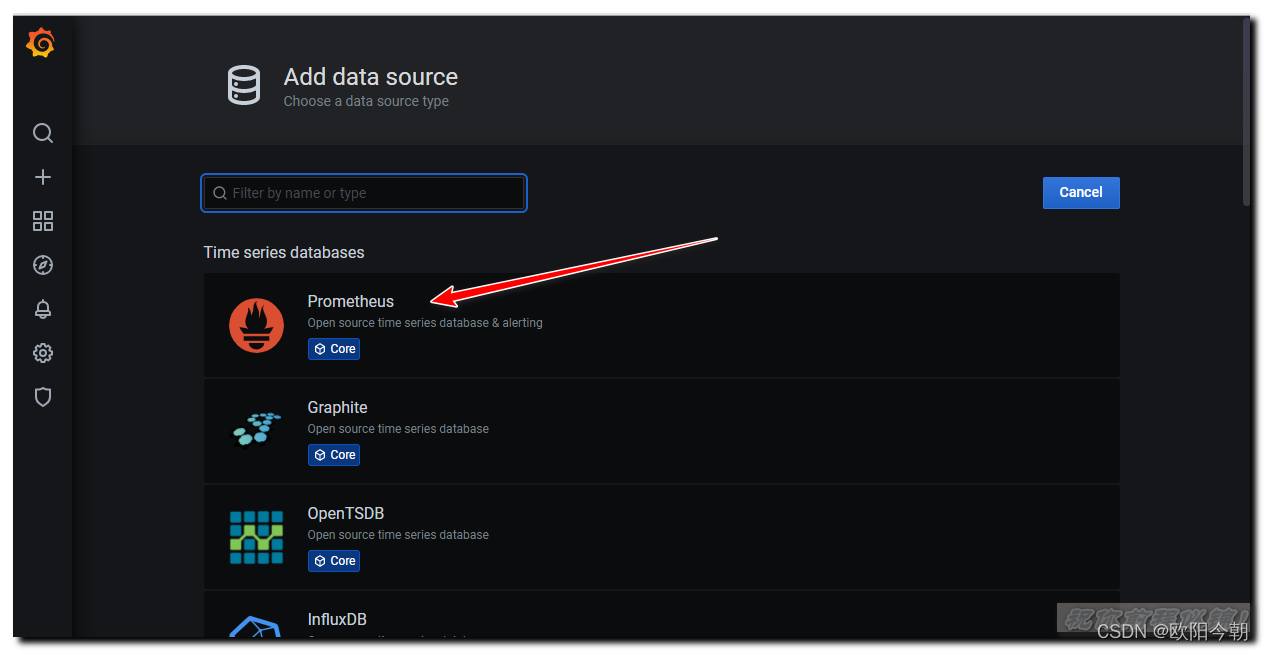Open the Server Admin shield icon

point(43,397)
